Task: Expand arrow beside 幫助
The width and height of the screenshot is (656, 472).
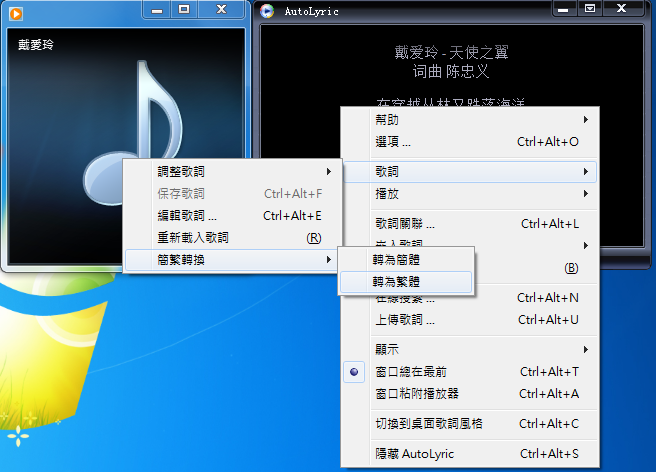Action: pos(586,120)
